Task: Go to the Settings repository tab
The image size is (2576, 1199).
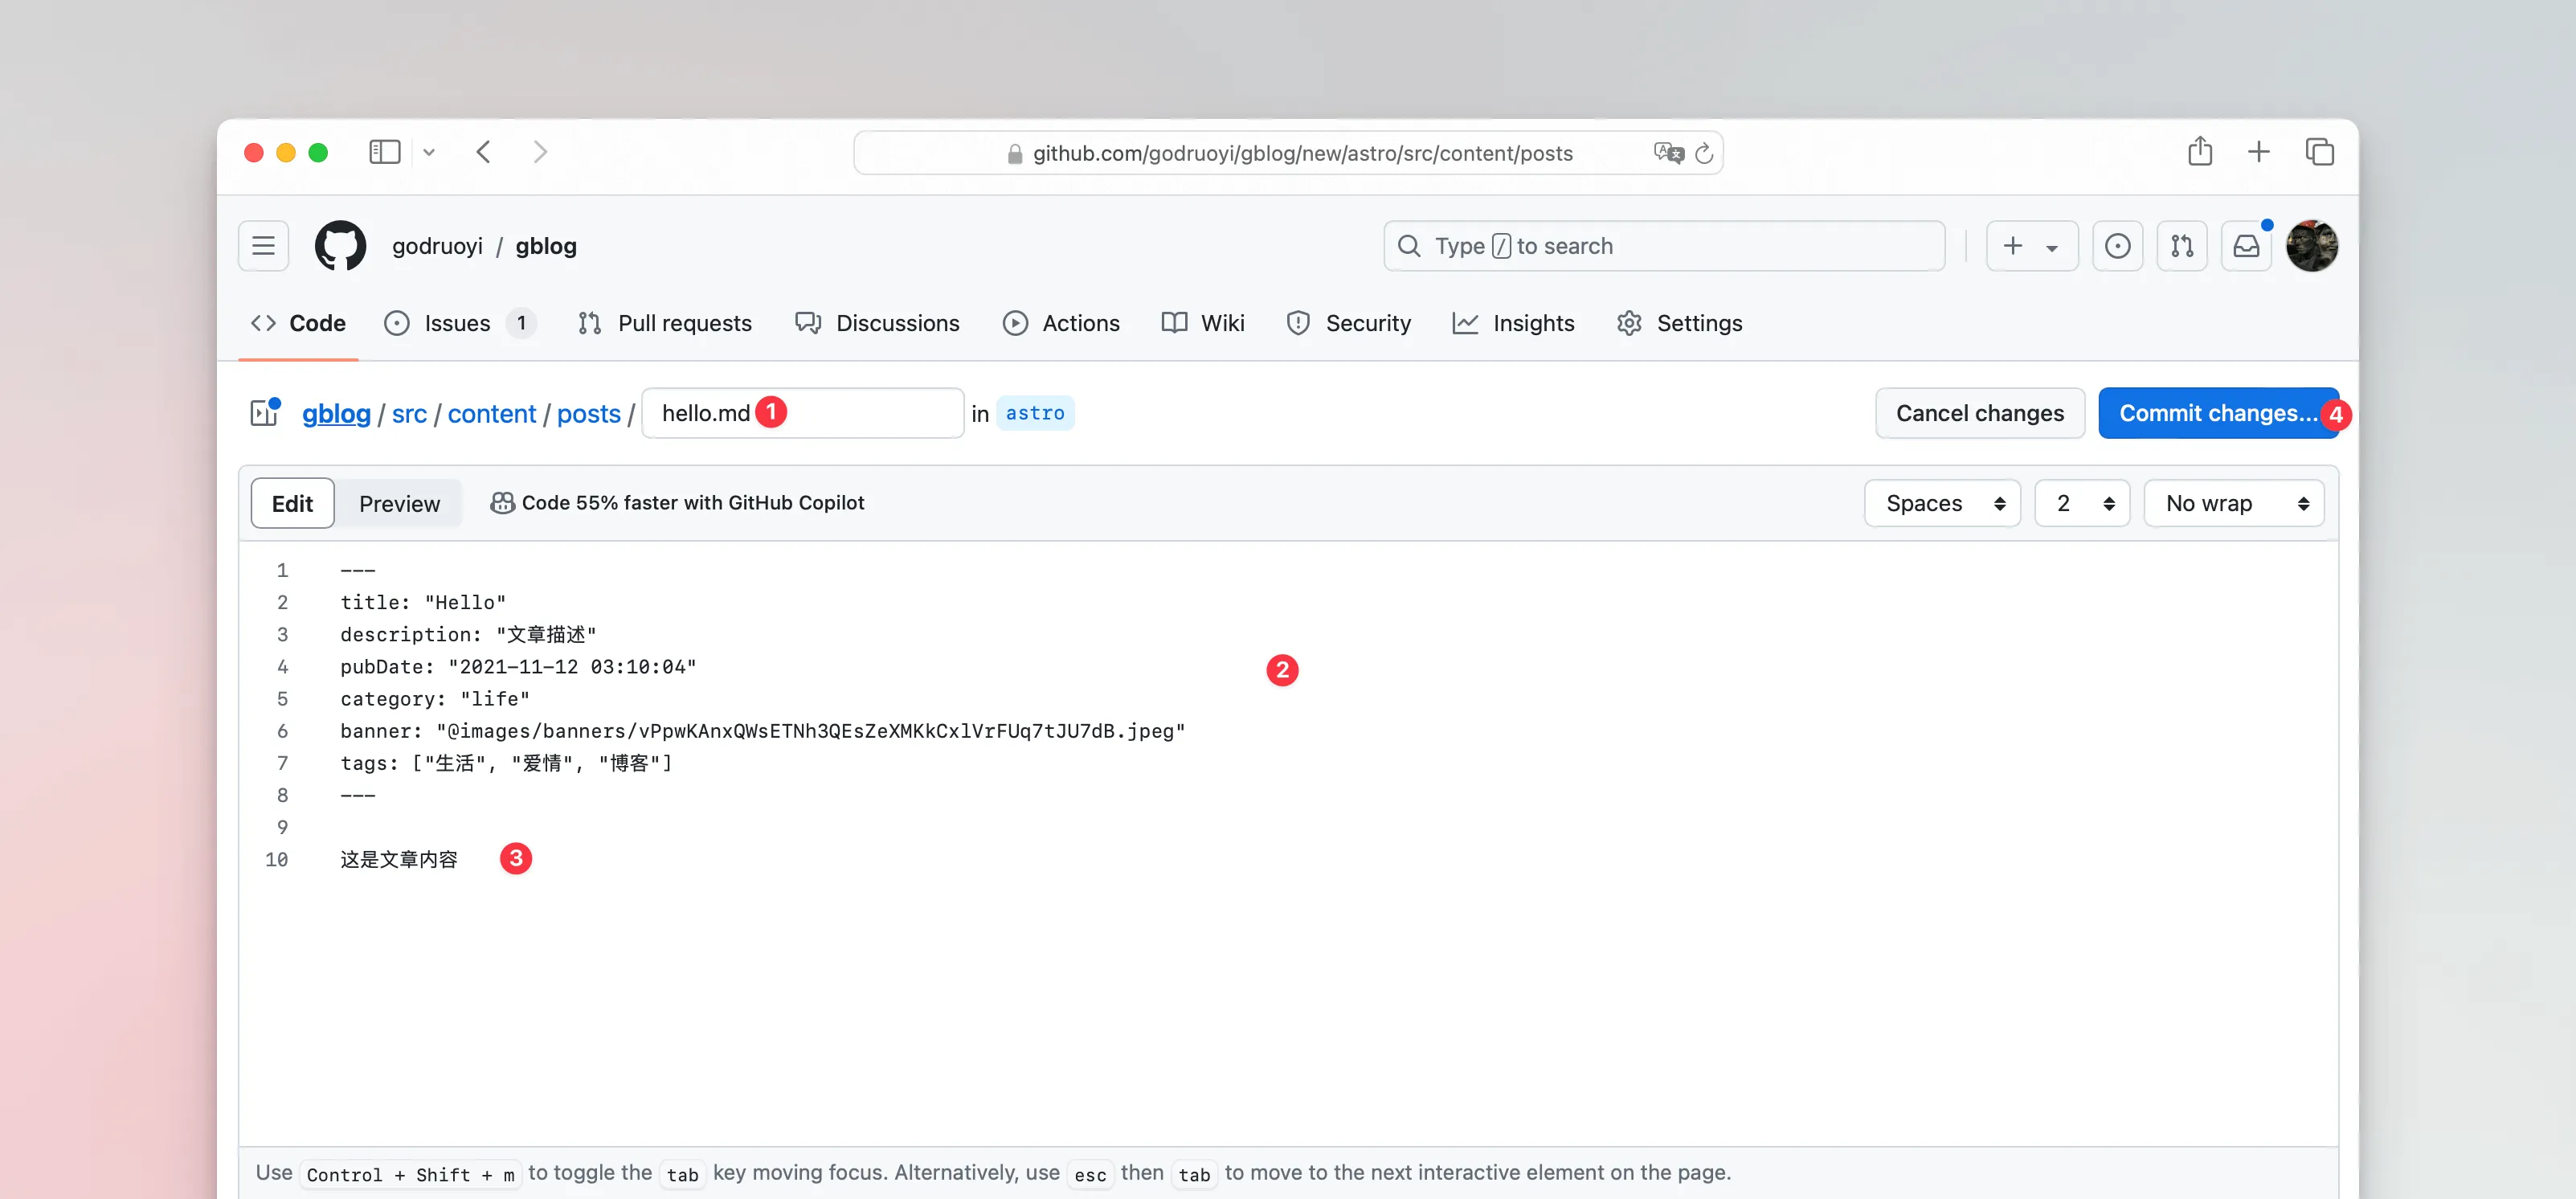Action: click(x=1679, y=323)
